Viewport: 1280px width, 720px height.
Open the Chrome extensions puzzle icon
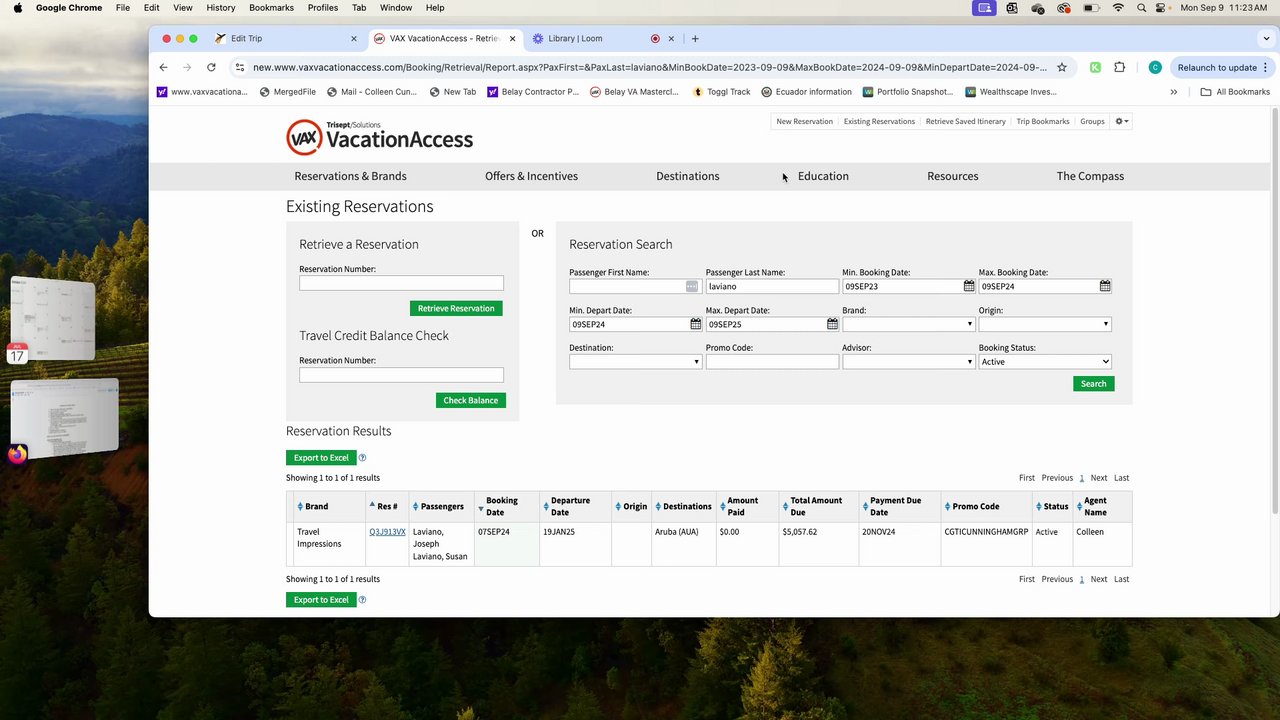[1119, 67]
